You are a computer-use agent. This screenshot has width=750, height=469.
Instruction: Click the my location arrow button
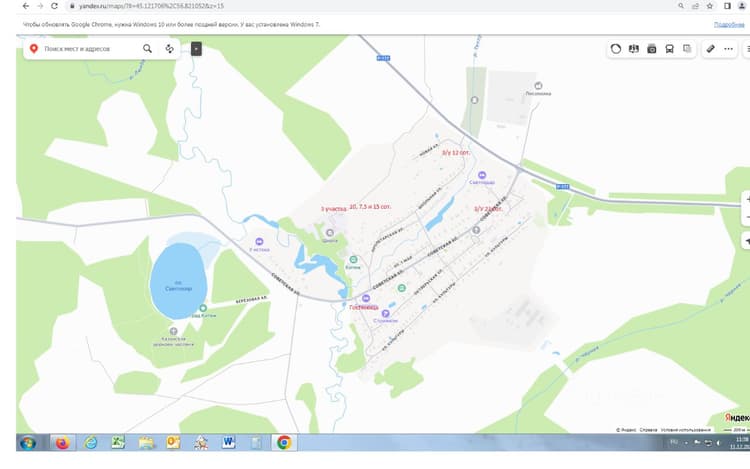click(x=746, y=240)
